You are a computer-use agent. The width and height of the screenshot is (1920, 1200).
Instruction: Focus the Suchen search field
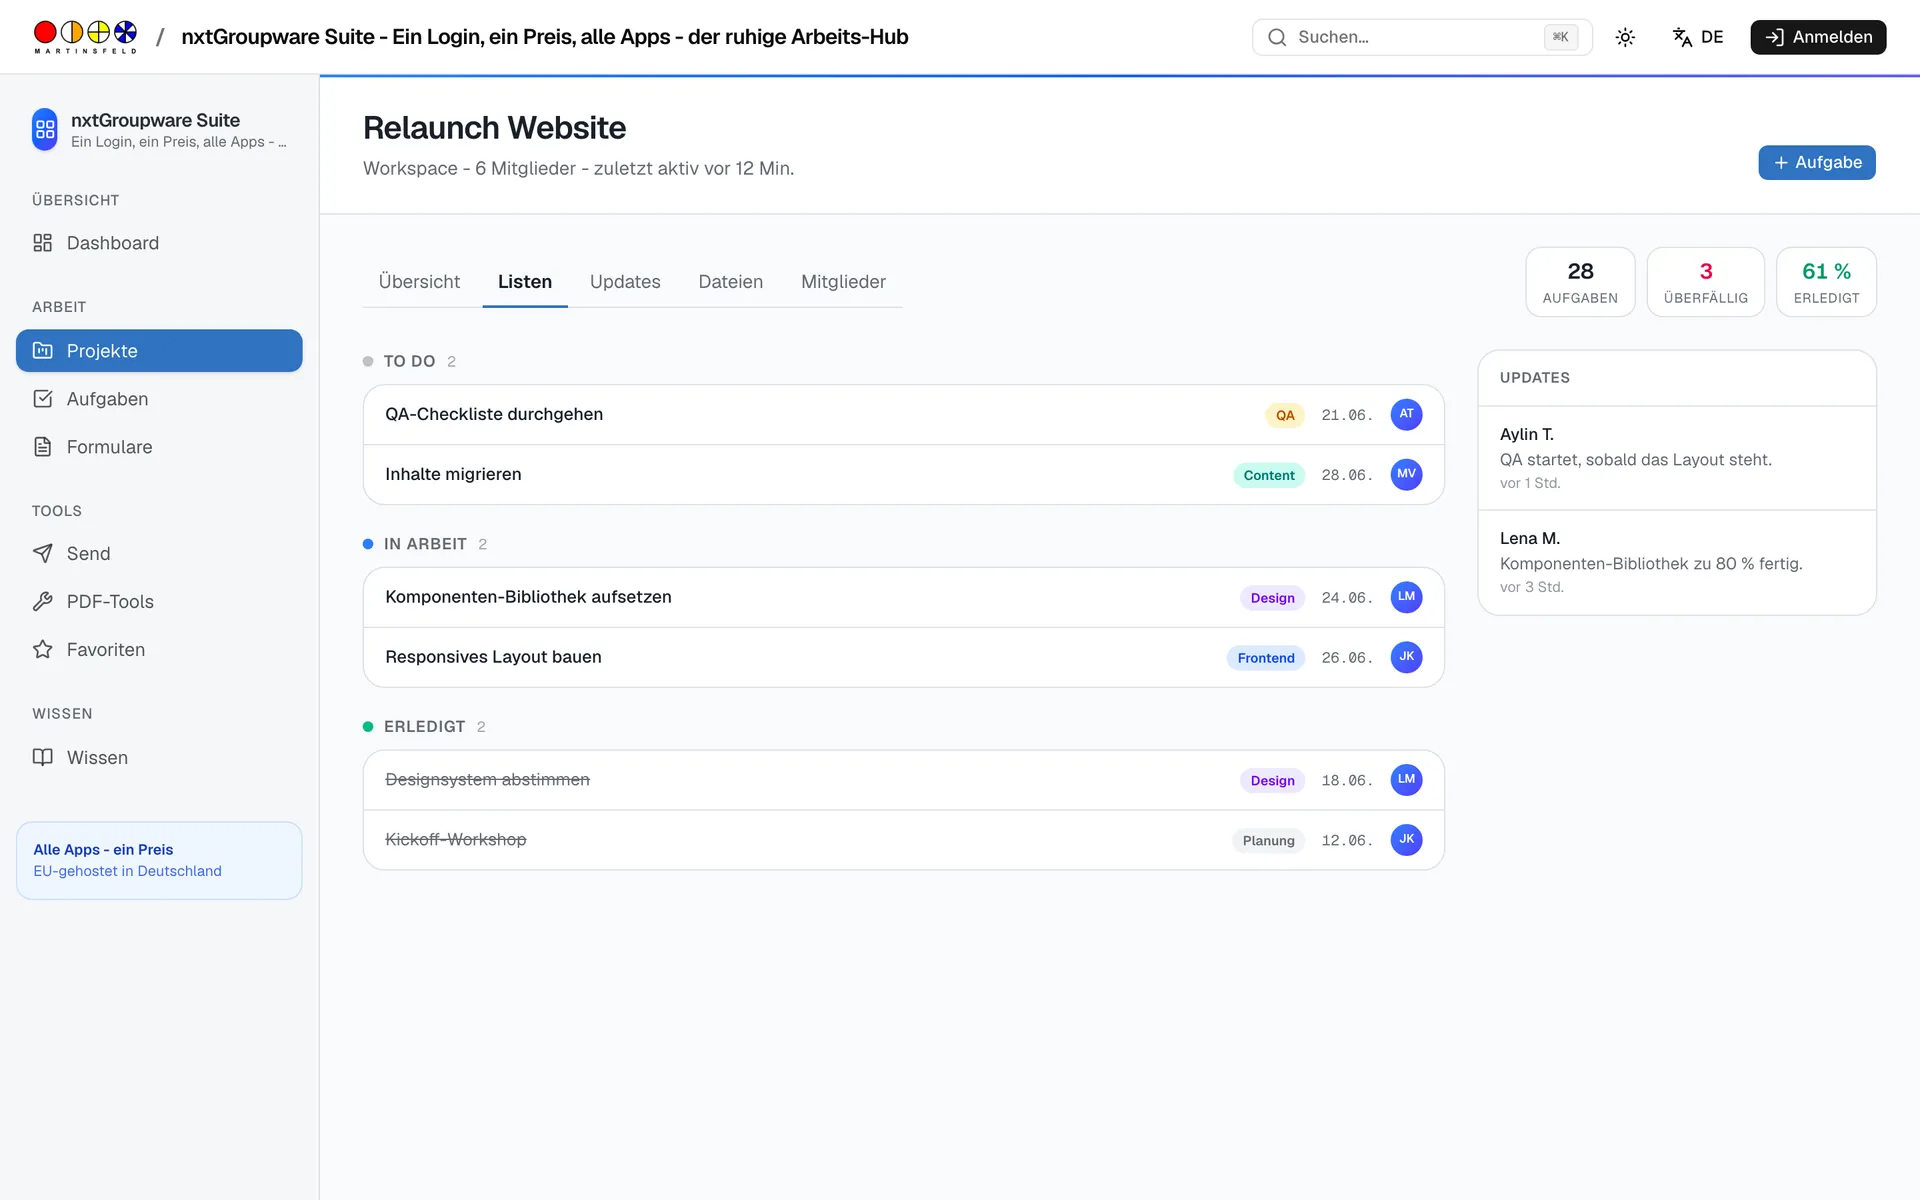point(1422,37)
